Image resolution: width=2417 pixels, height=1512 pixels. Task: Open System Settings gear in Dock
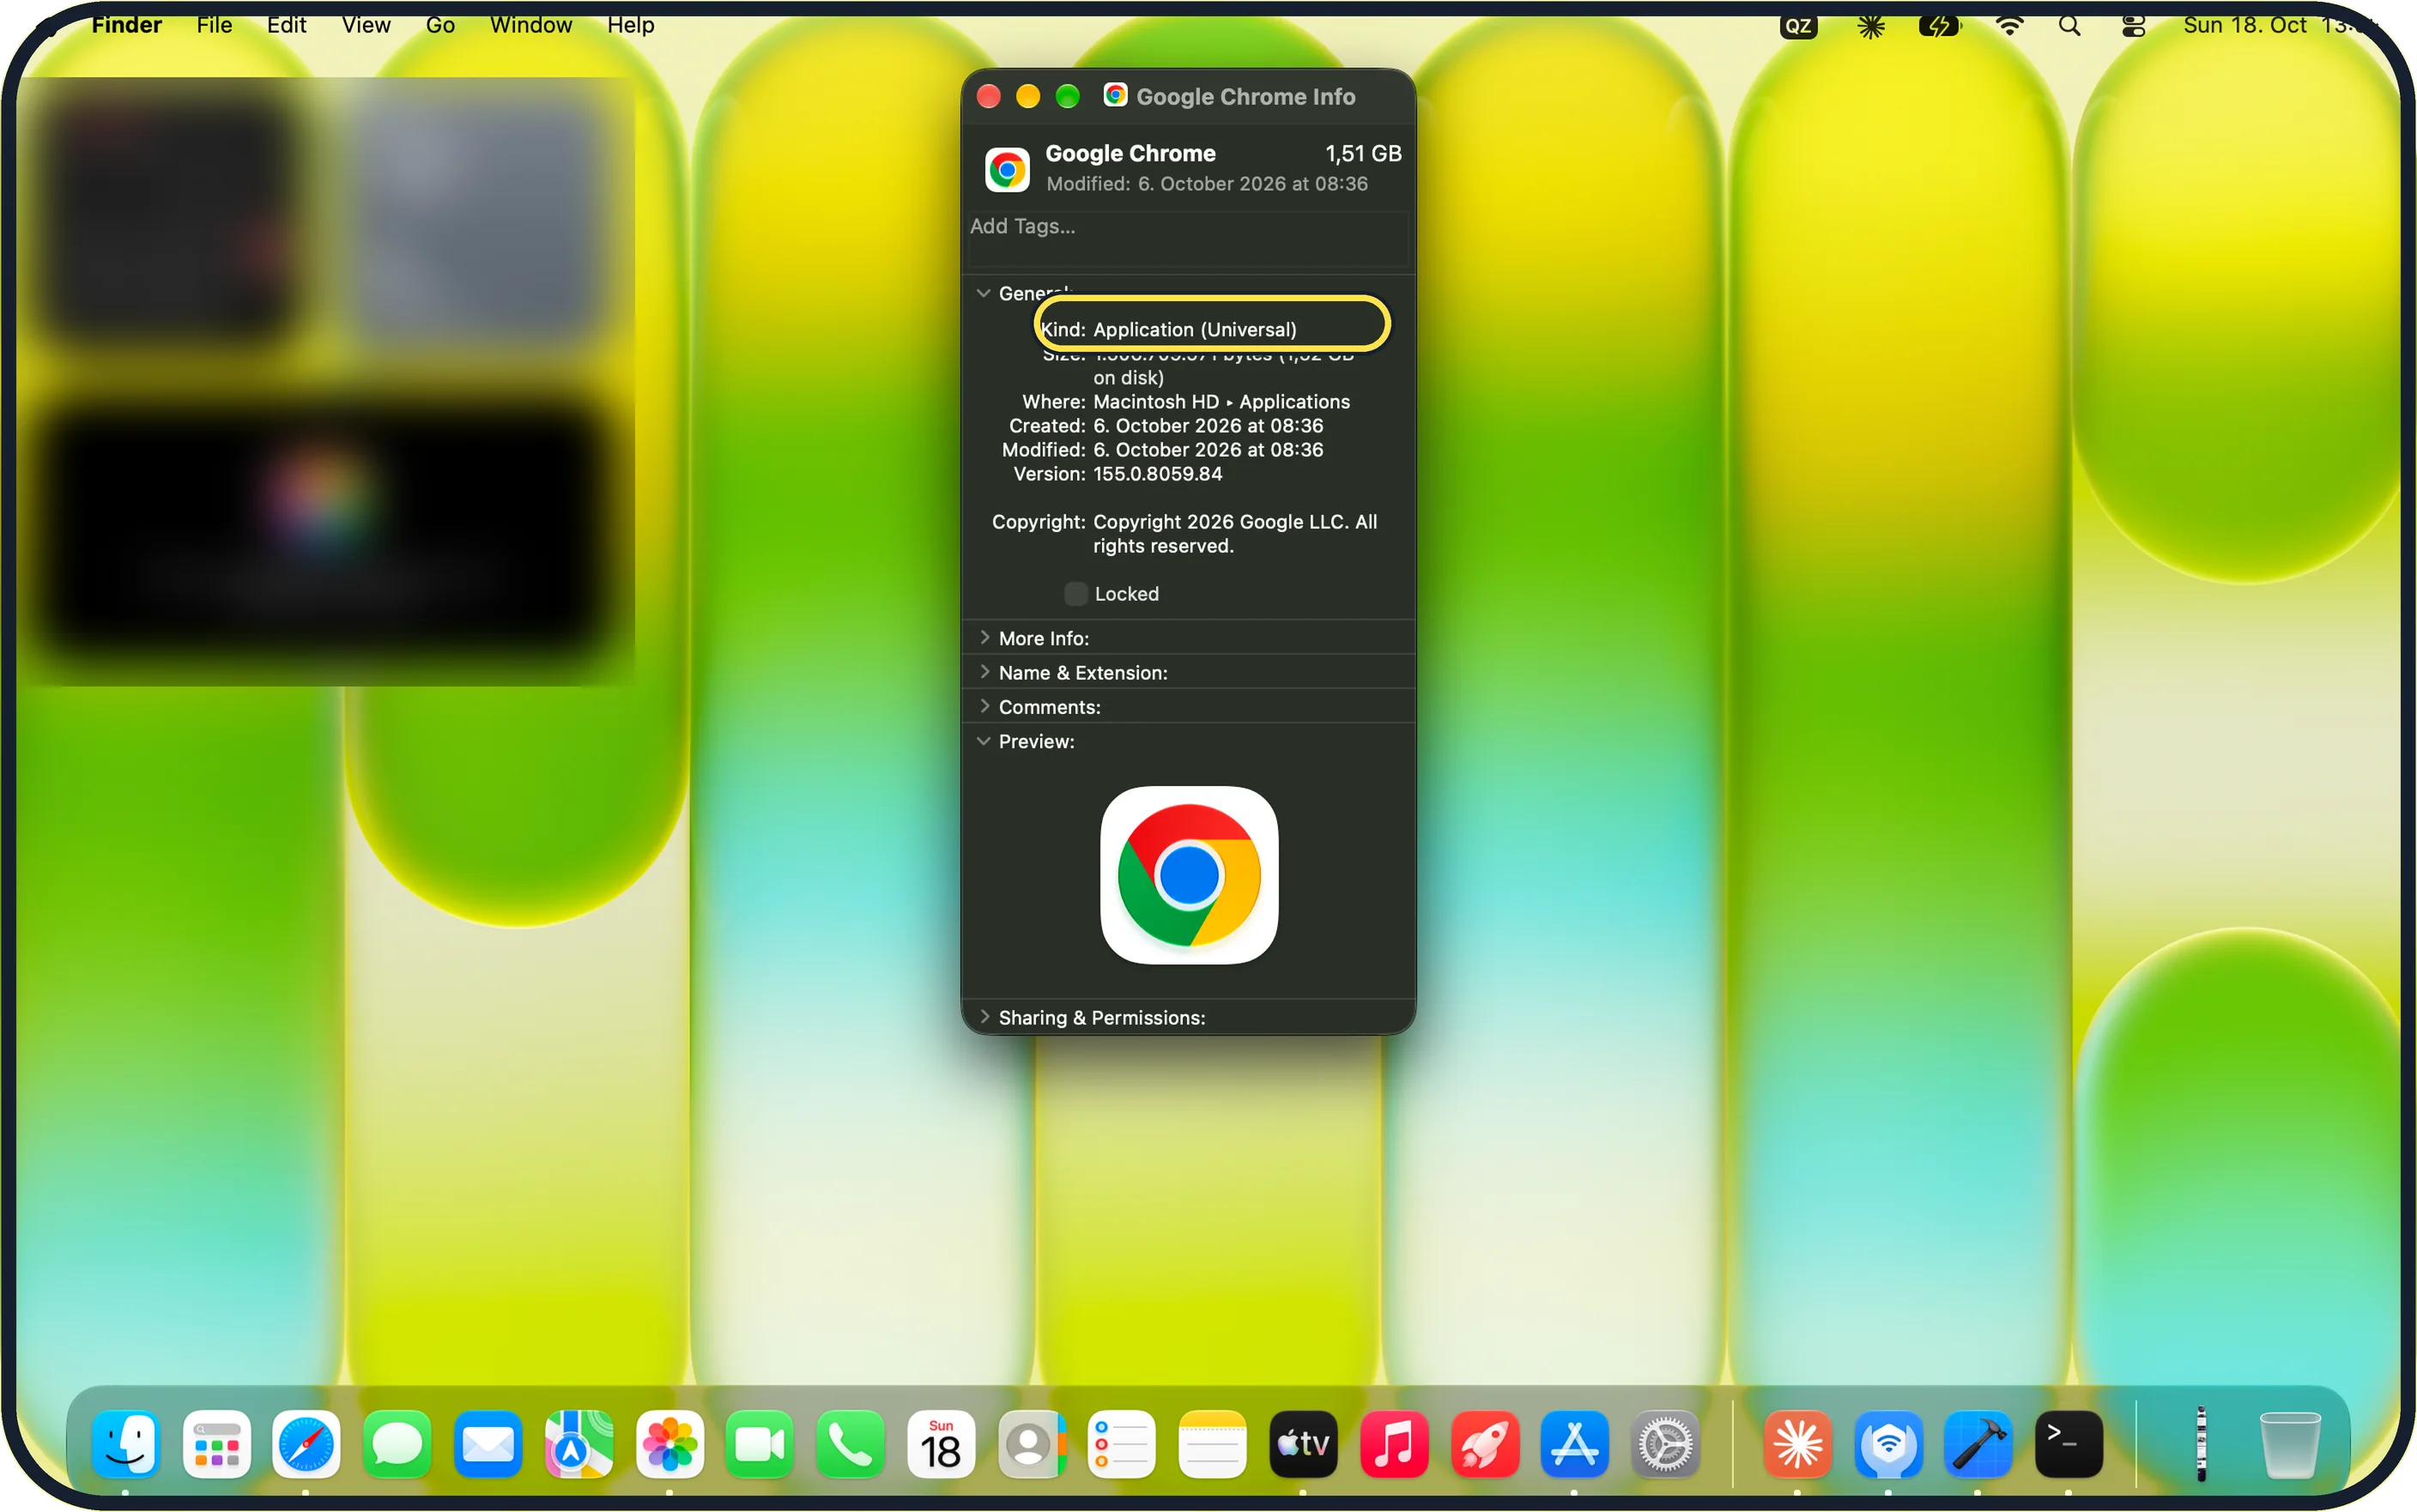1666,1444
